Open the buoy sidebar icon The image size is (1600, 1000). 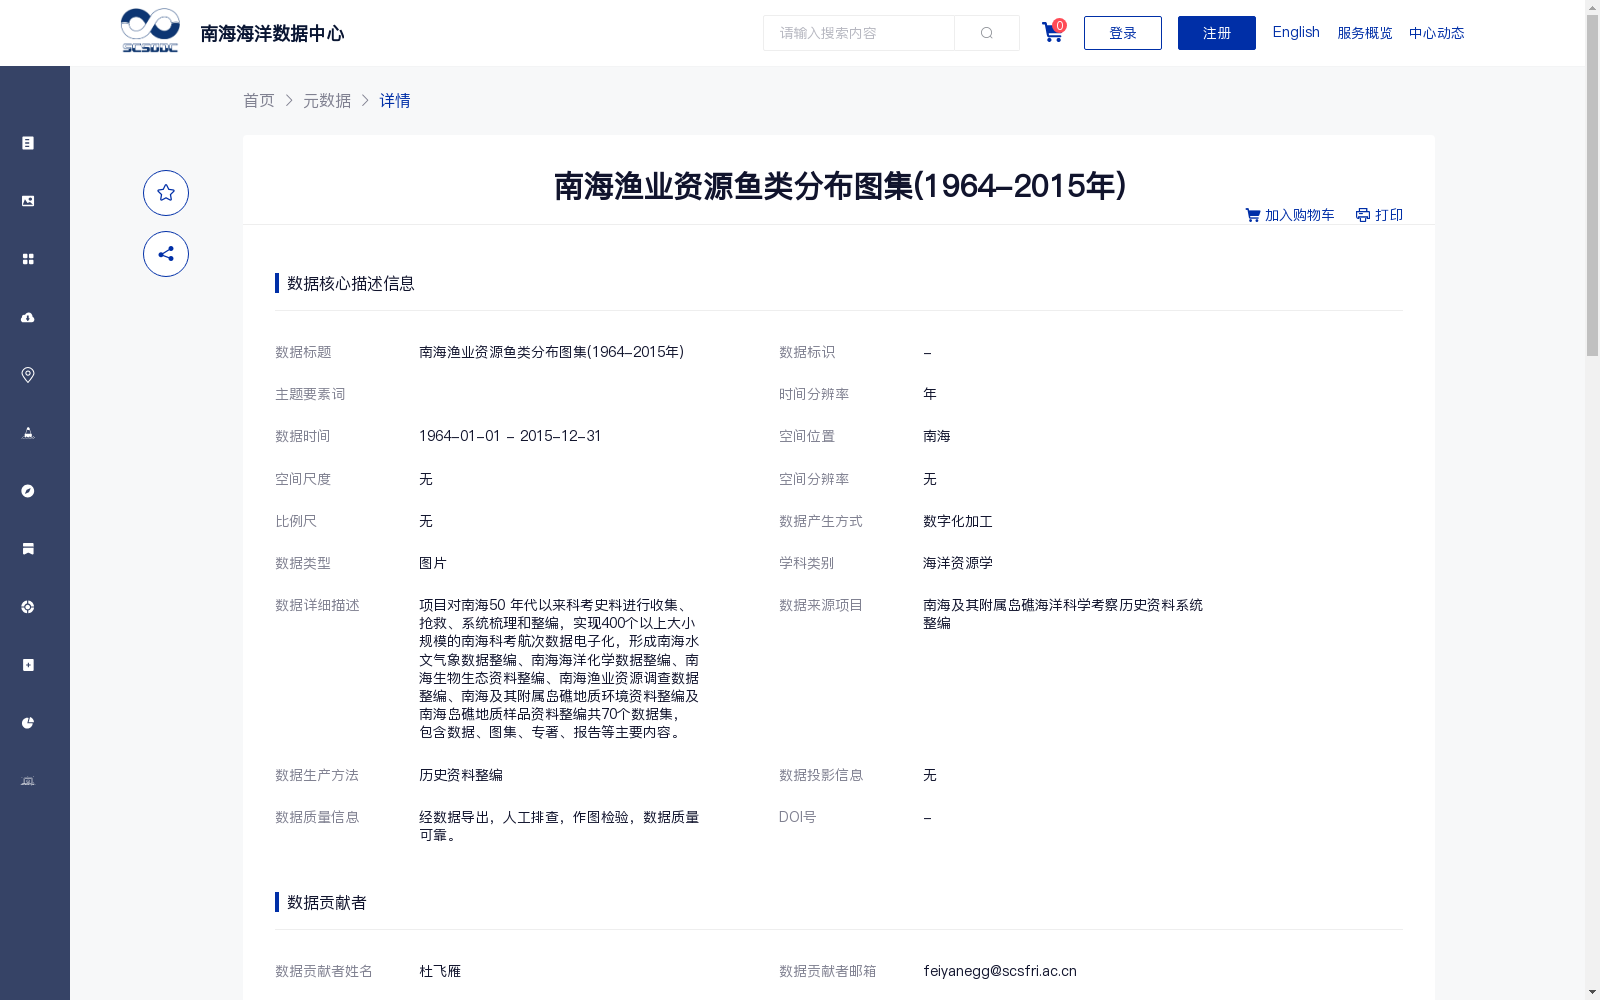point(28,433)
